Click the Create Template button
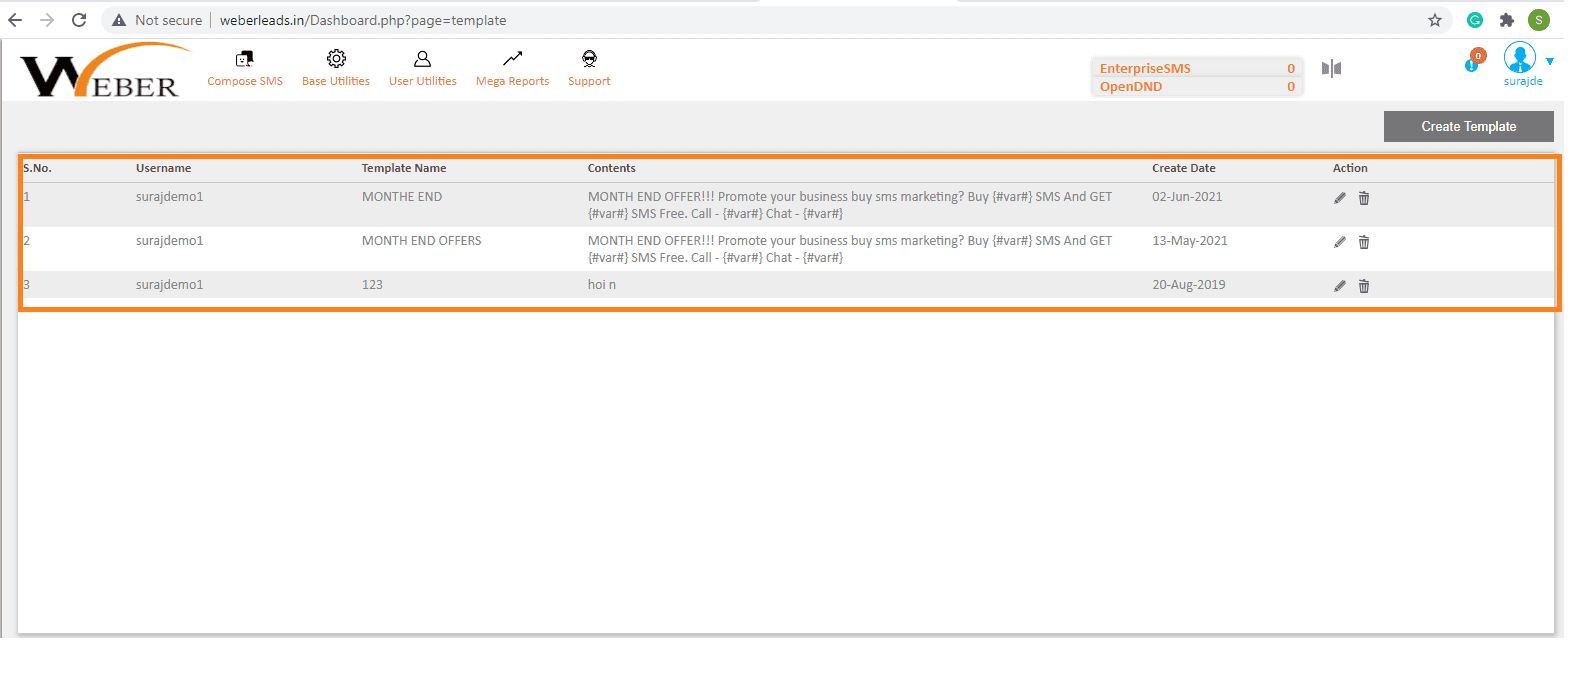This screenshot has height=693, width=1593. [x=1468, y=126]
